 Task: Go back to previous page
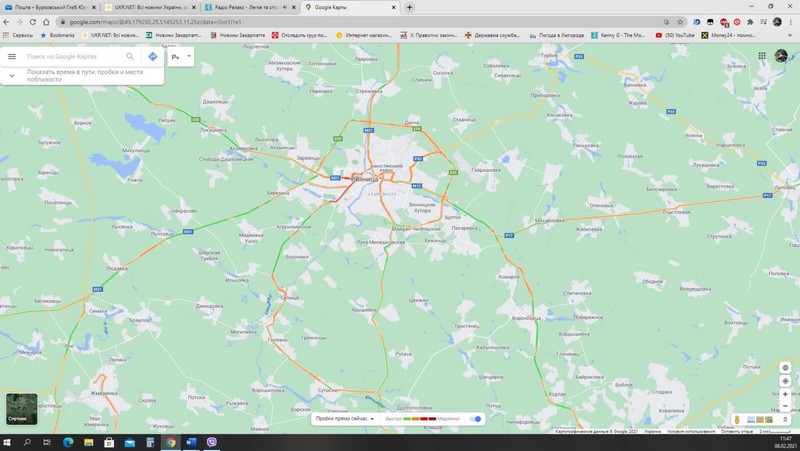point(6,22)
